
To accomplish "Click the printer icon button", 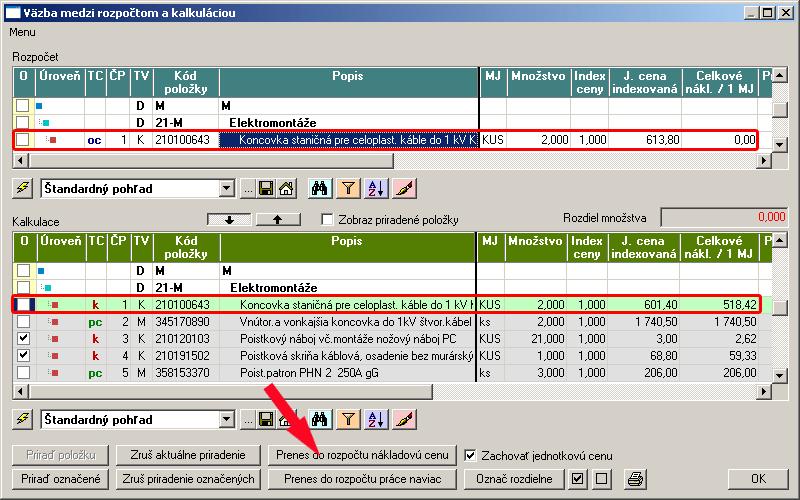I will pyautogui.click(x=635, y=479).
